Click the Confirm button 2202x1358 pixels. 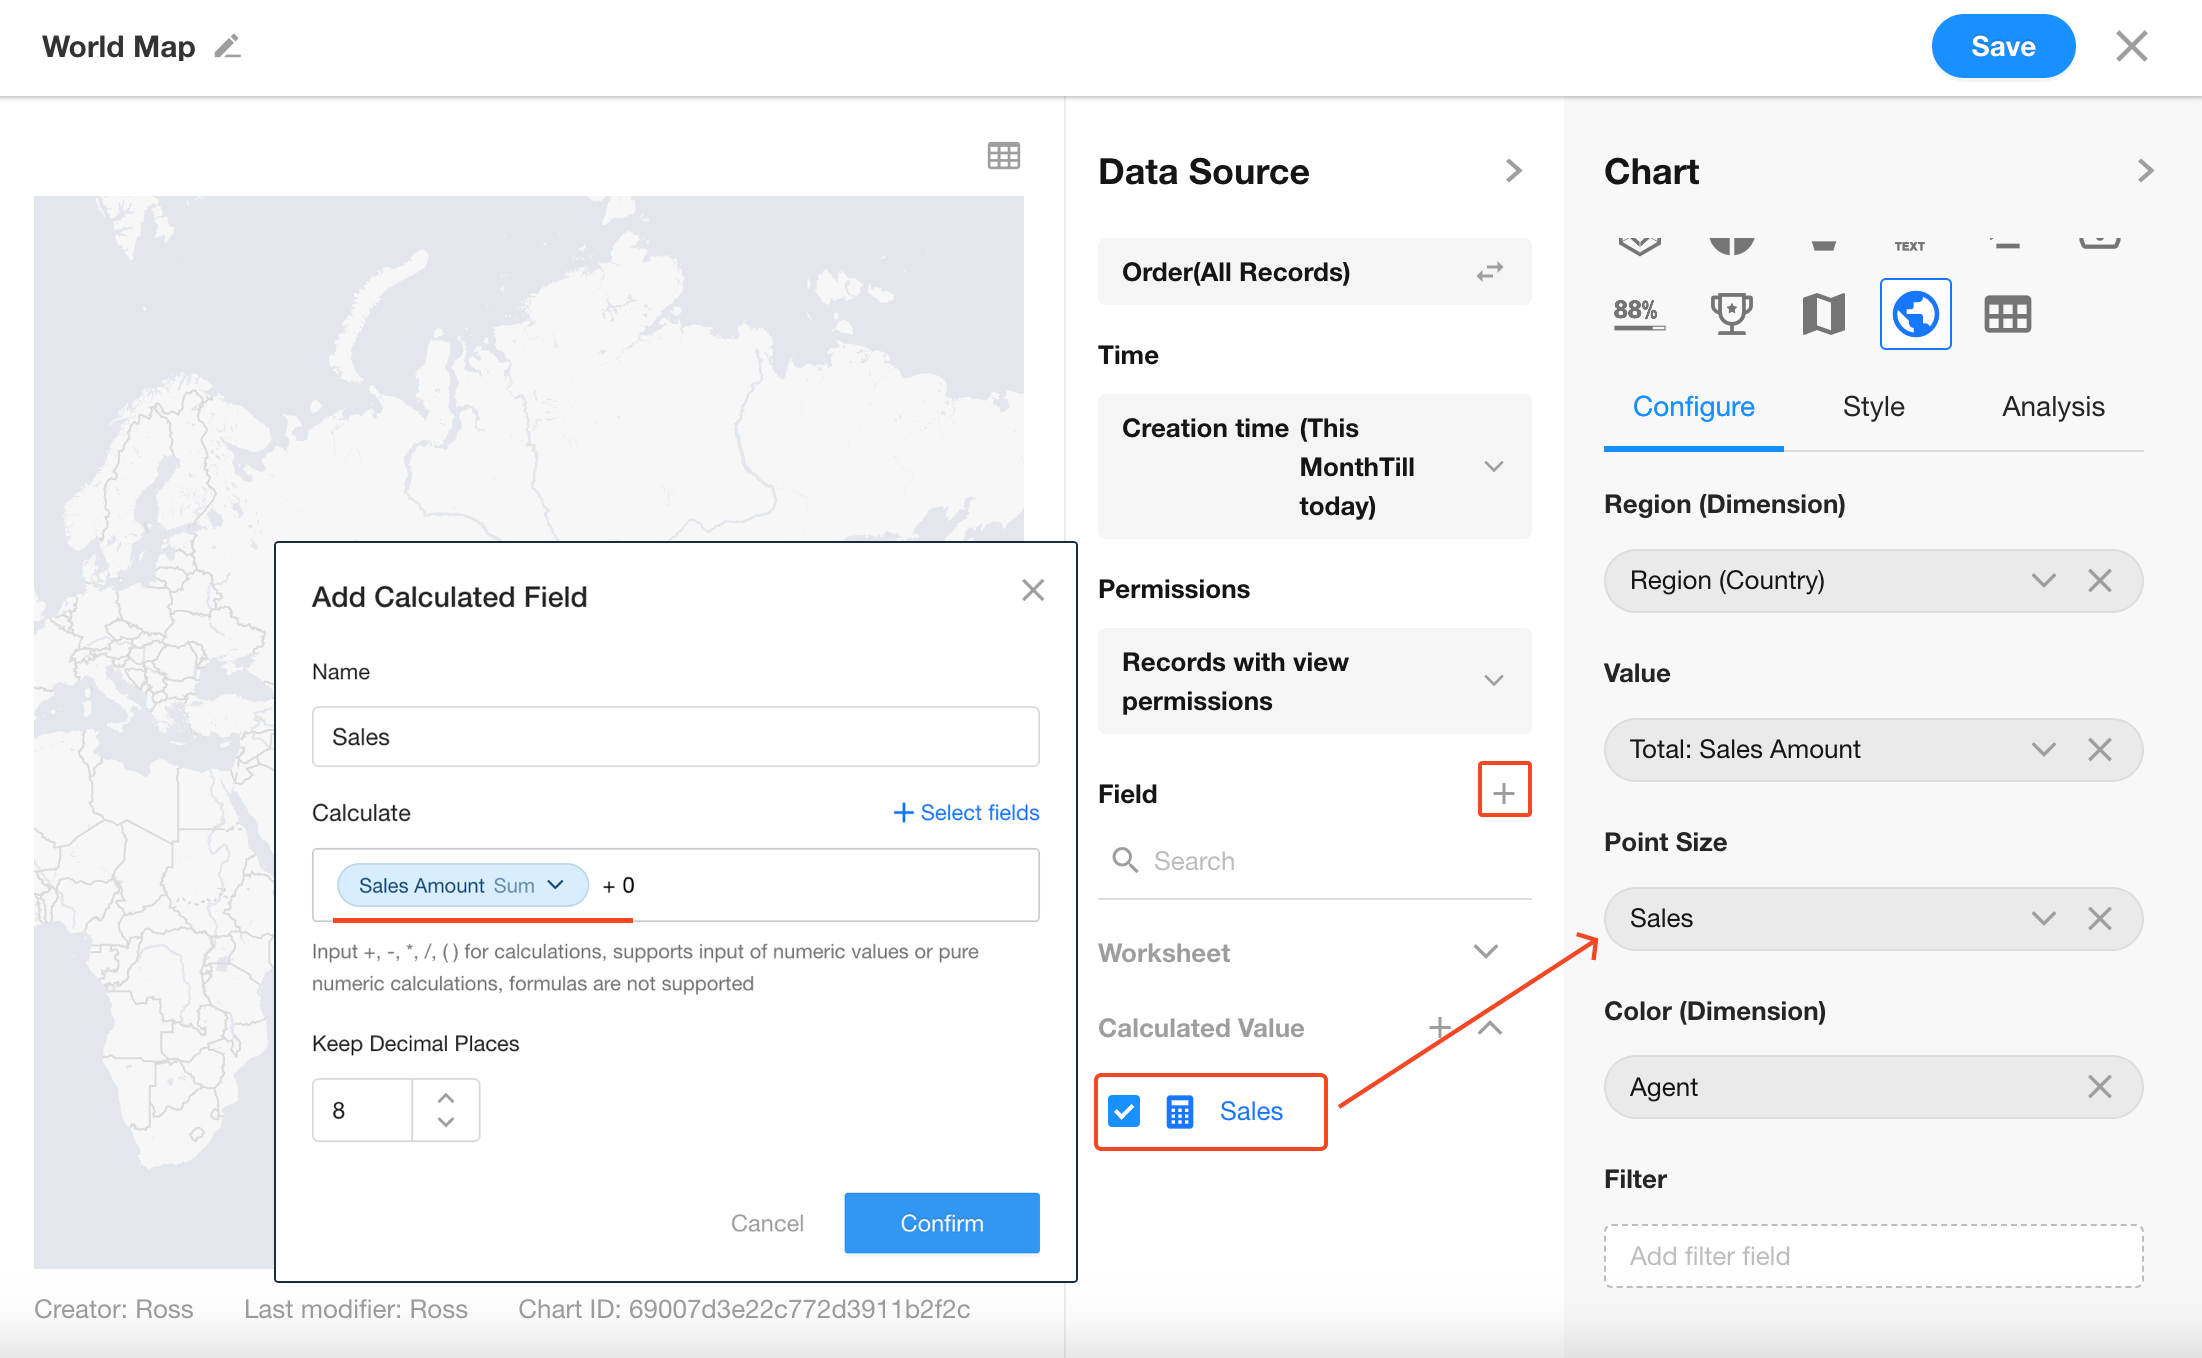941,1223
